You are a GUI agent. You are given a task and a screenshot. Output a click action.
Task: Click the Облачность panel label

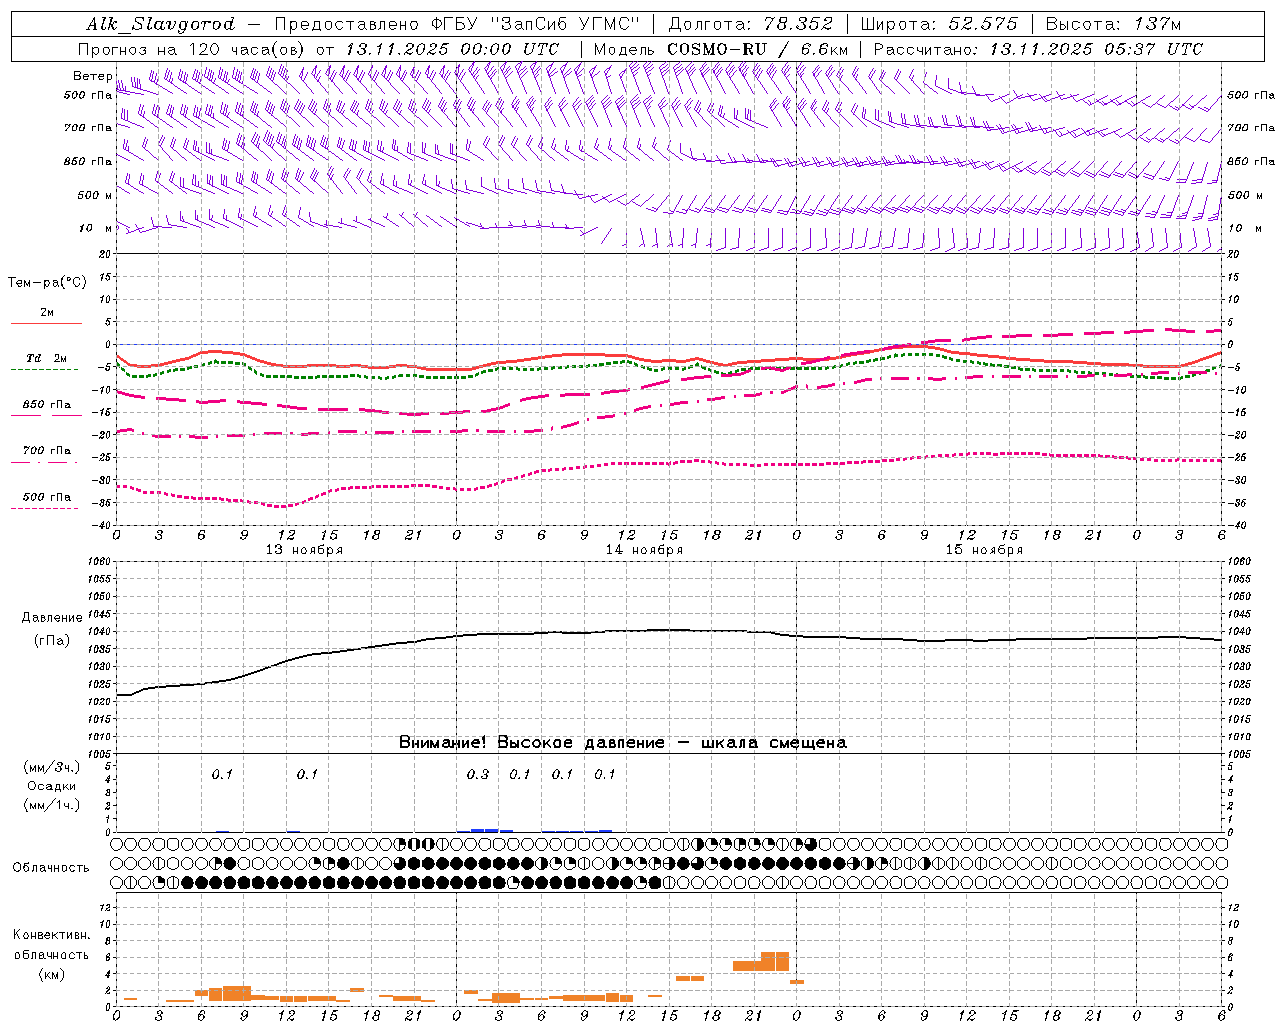(51, 868)
